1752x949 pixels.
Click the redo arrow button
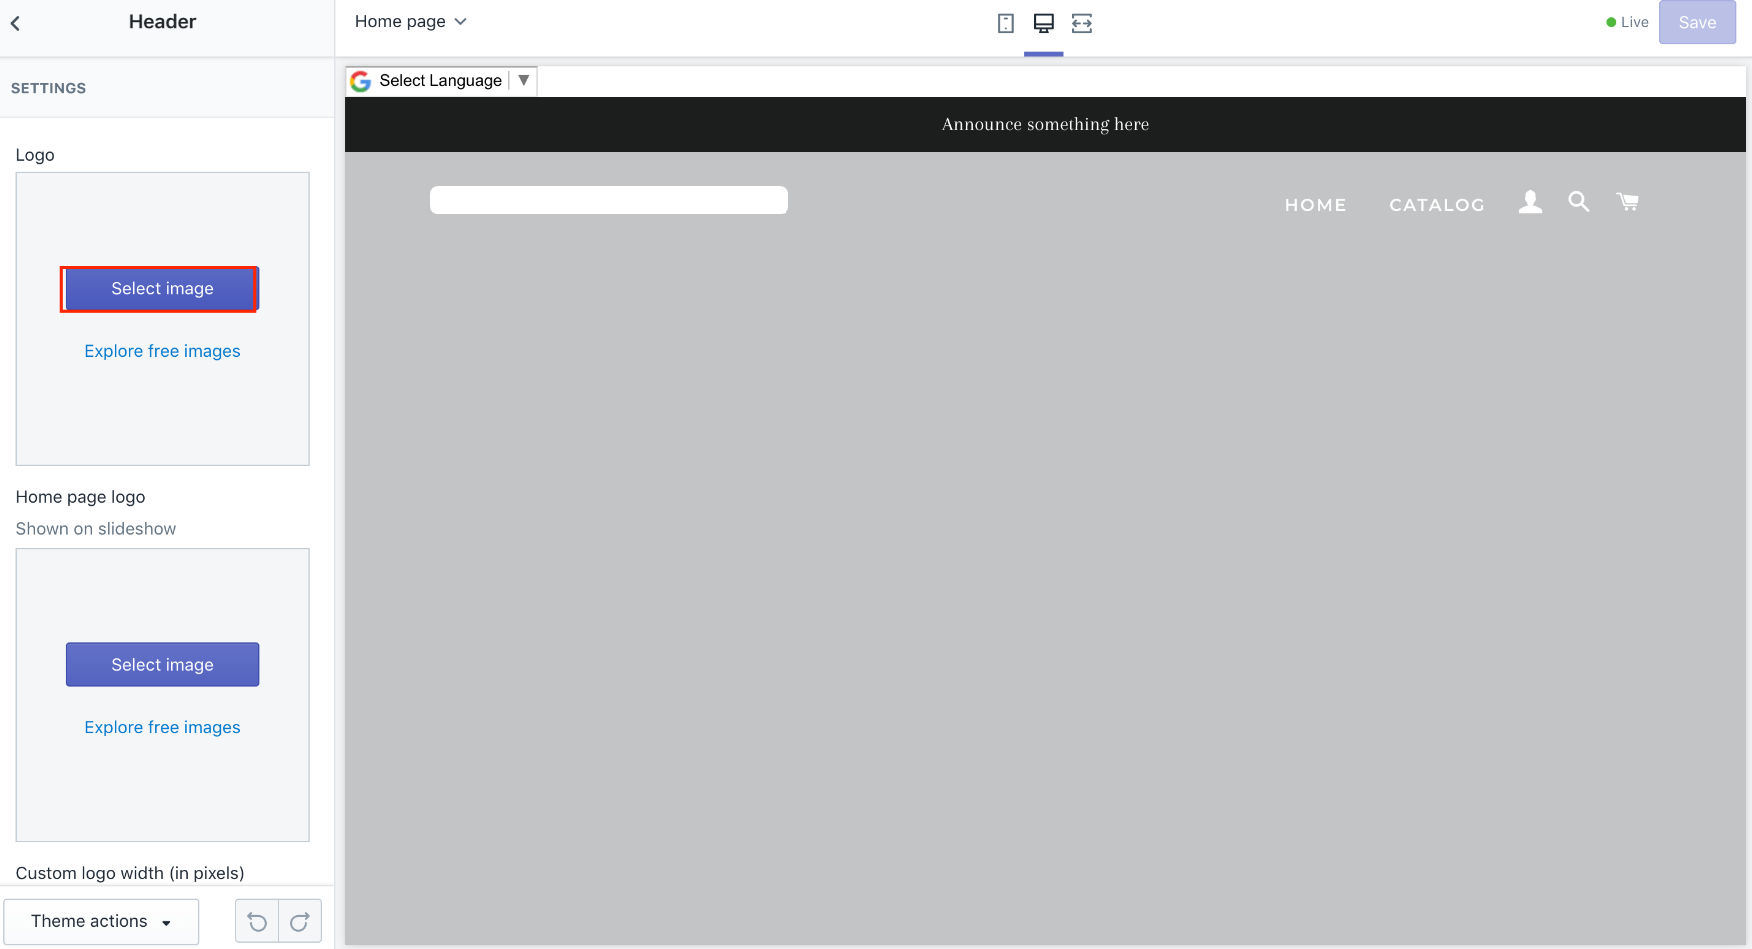coord(300,921)
